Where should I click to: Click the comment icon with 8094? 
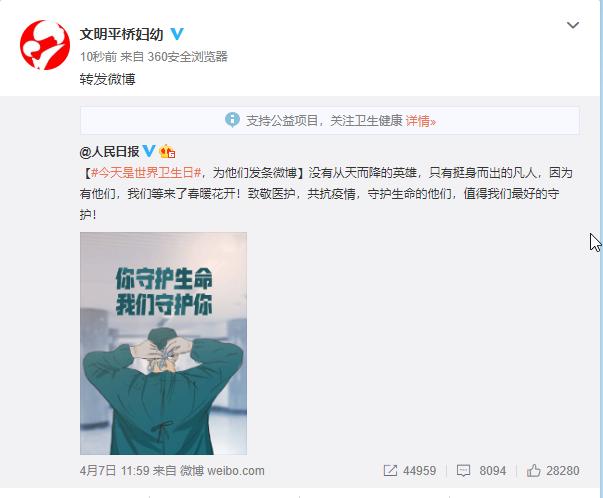pyautogui.click(x=463, y=471)
